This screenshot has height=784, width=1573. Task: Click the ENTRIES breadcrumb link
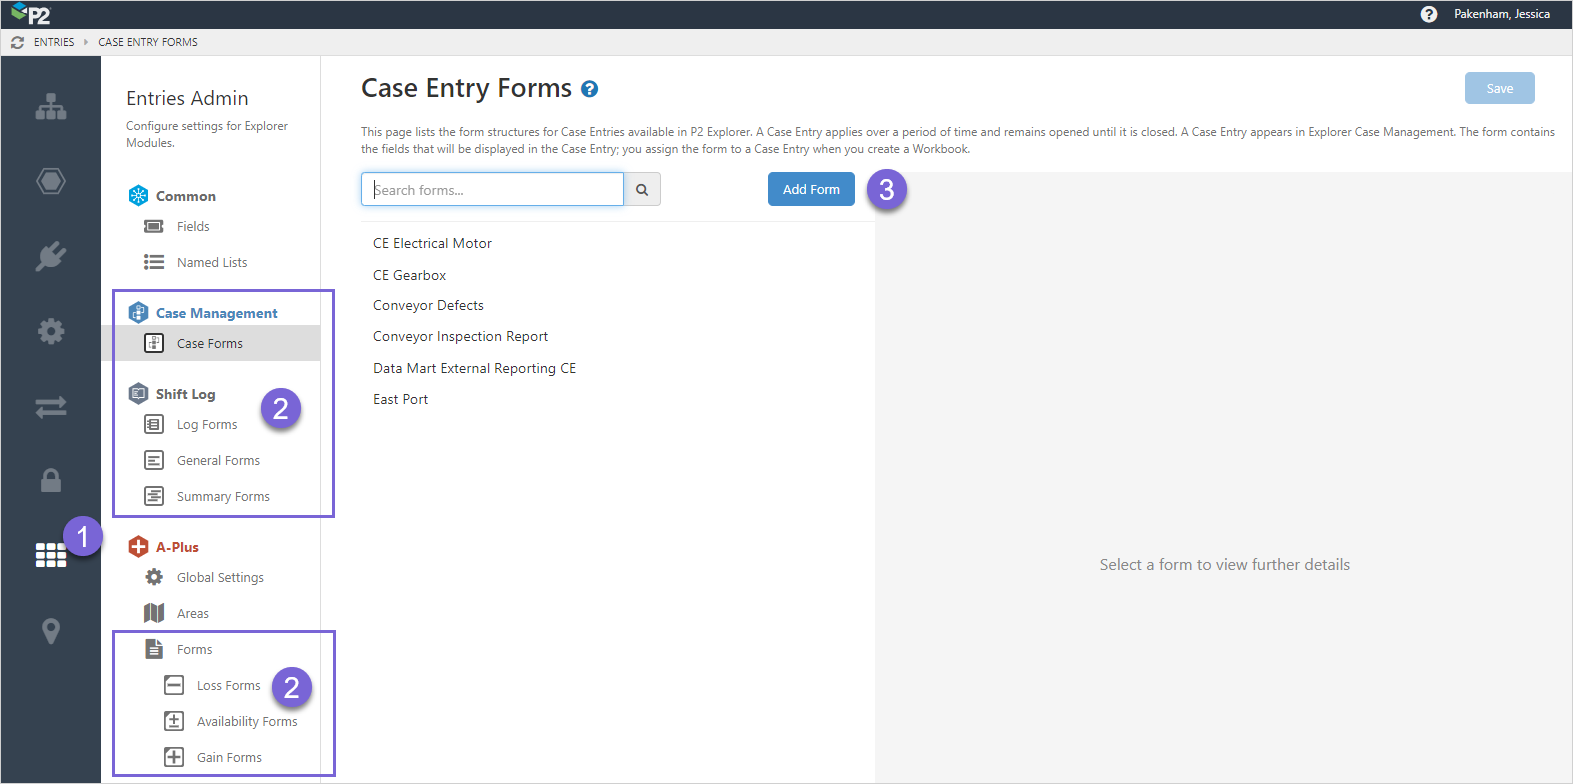coord(54,42)
